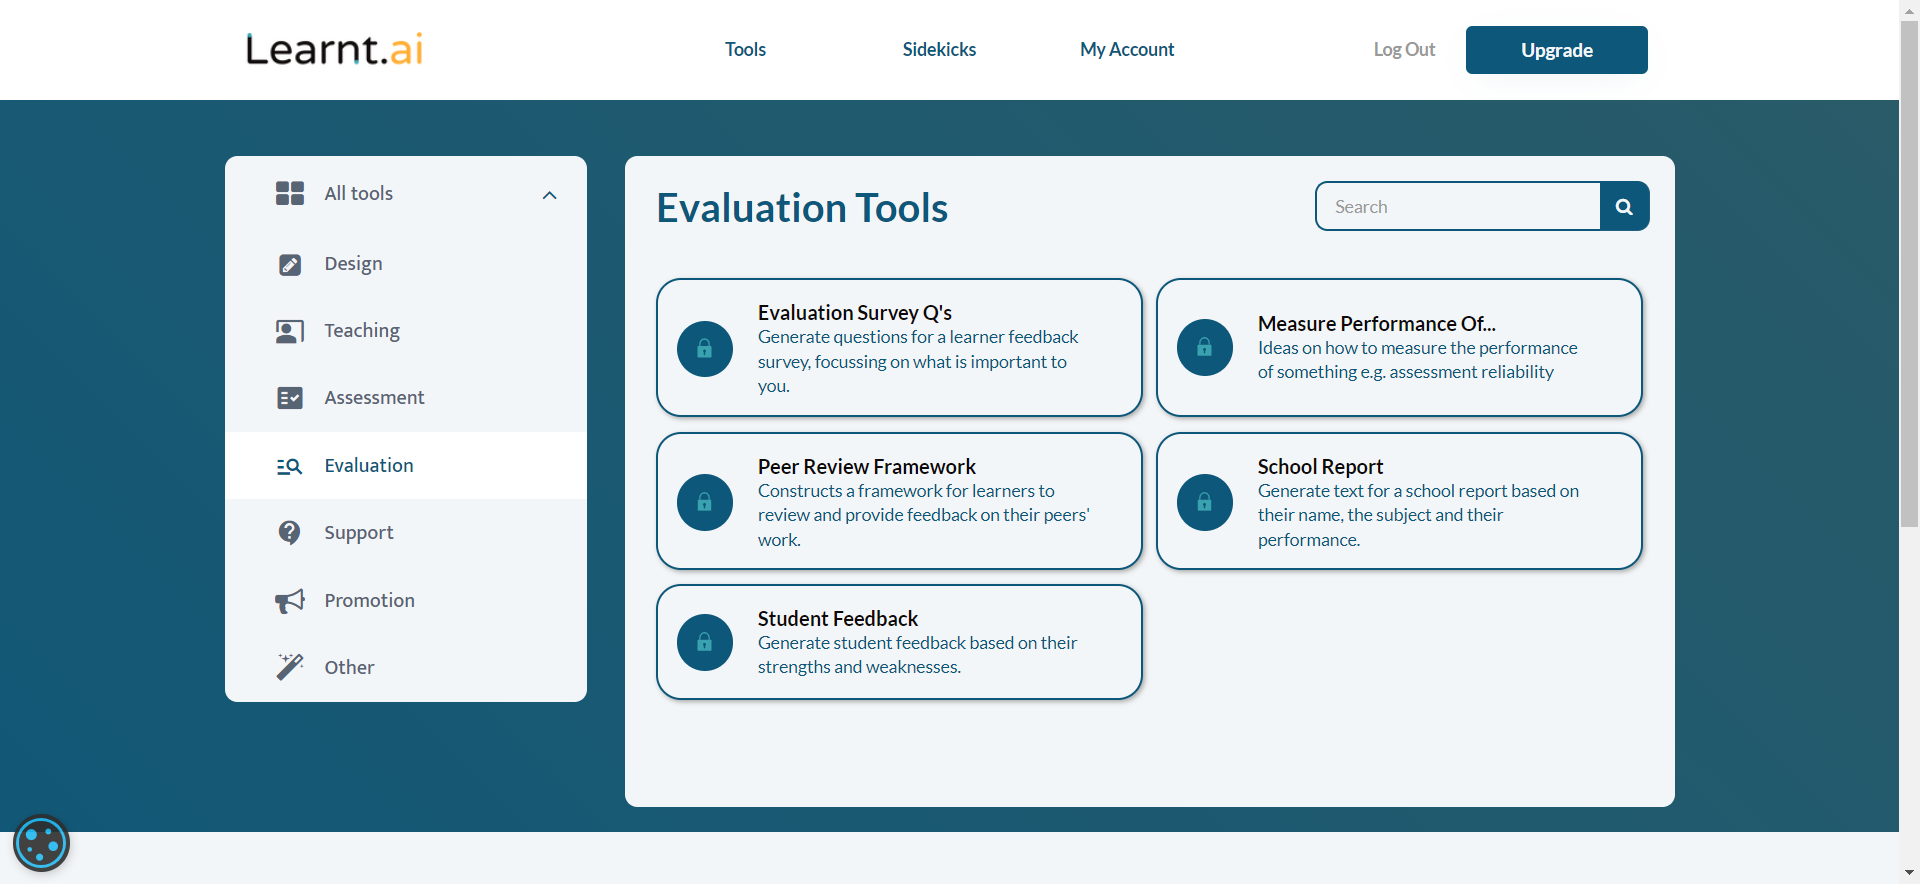Click lock icon on Evaluation Survey Q's

pos(705,349)
